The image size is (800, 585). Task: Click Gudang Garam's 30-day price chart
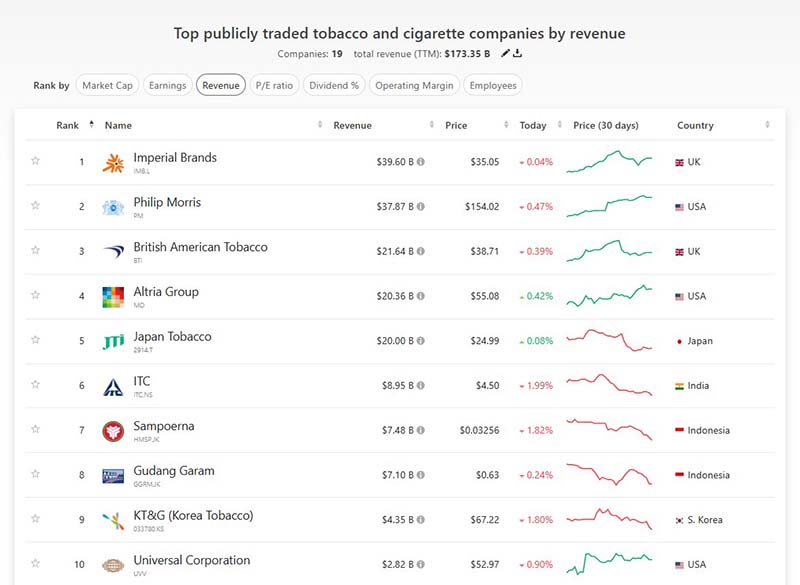609,475
